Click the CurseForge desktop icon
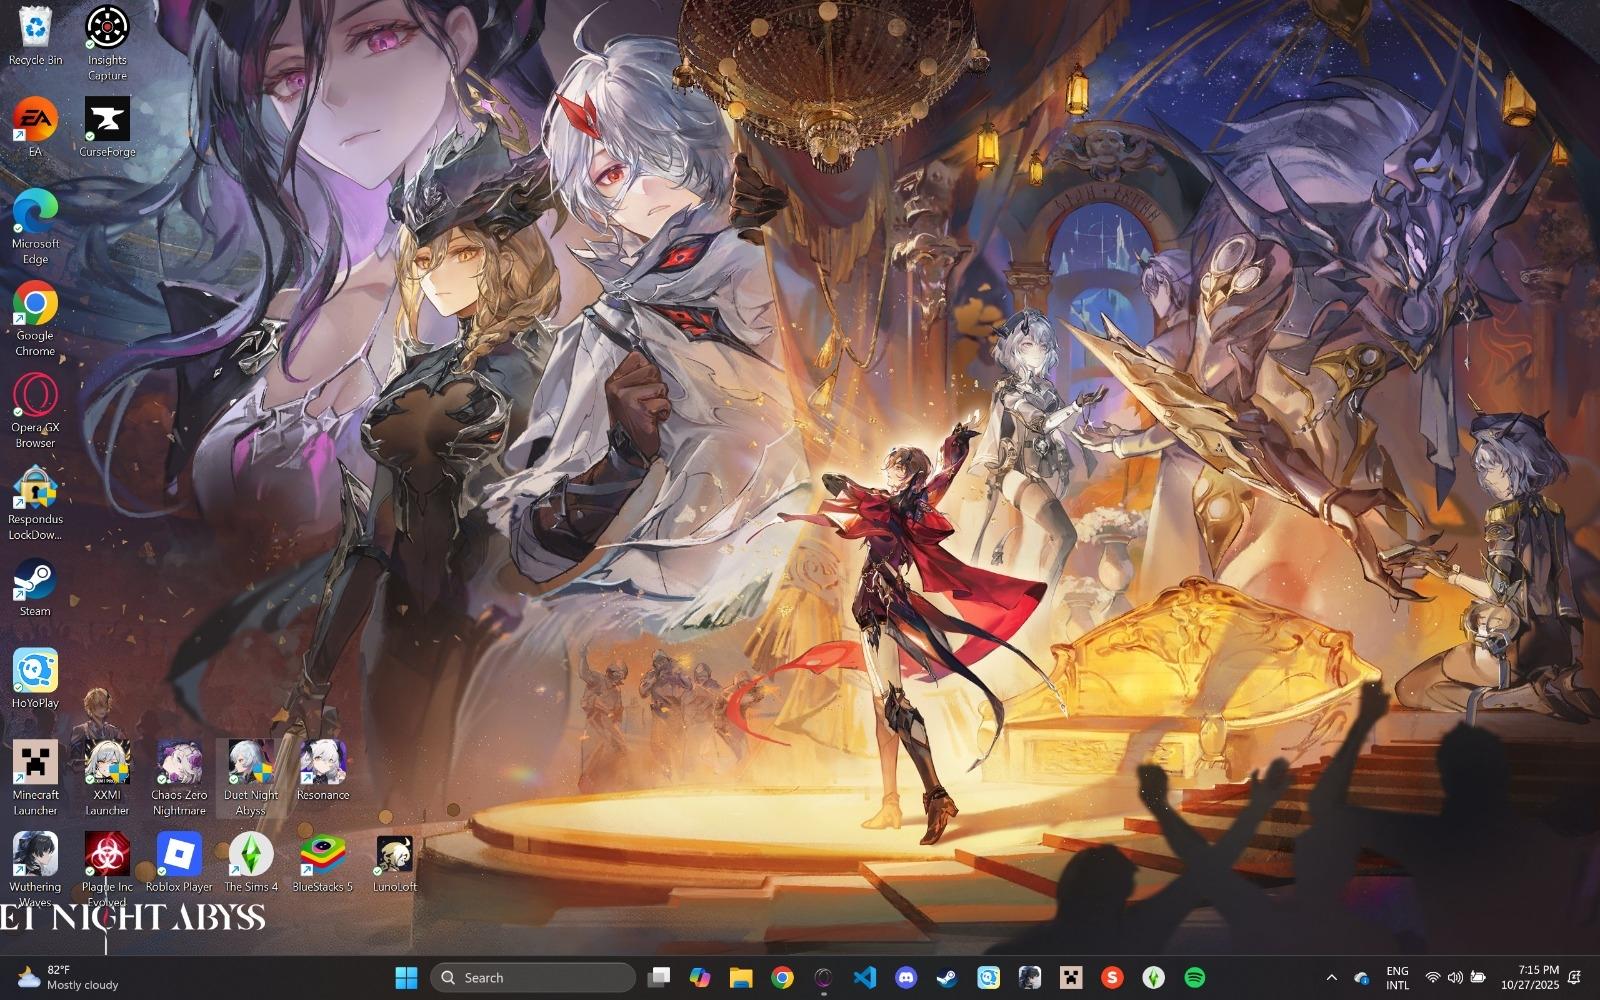This screenshot has height=1000, width=1600. [107, 126]
